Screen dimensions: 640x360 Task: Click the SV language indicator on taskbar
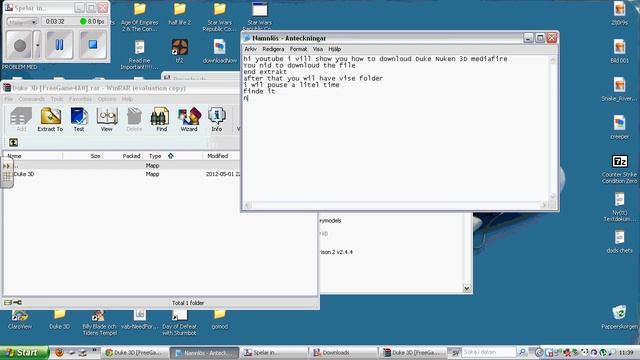pos(455,352)
